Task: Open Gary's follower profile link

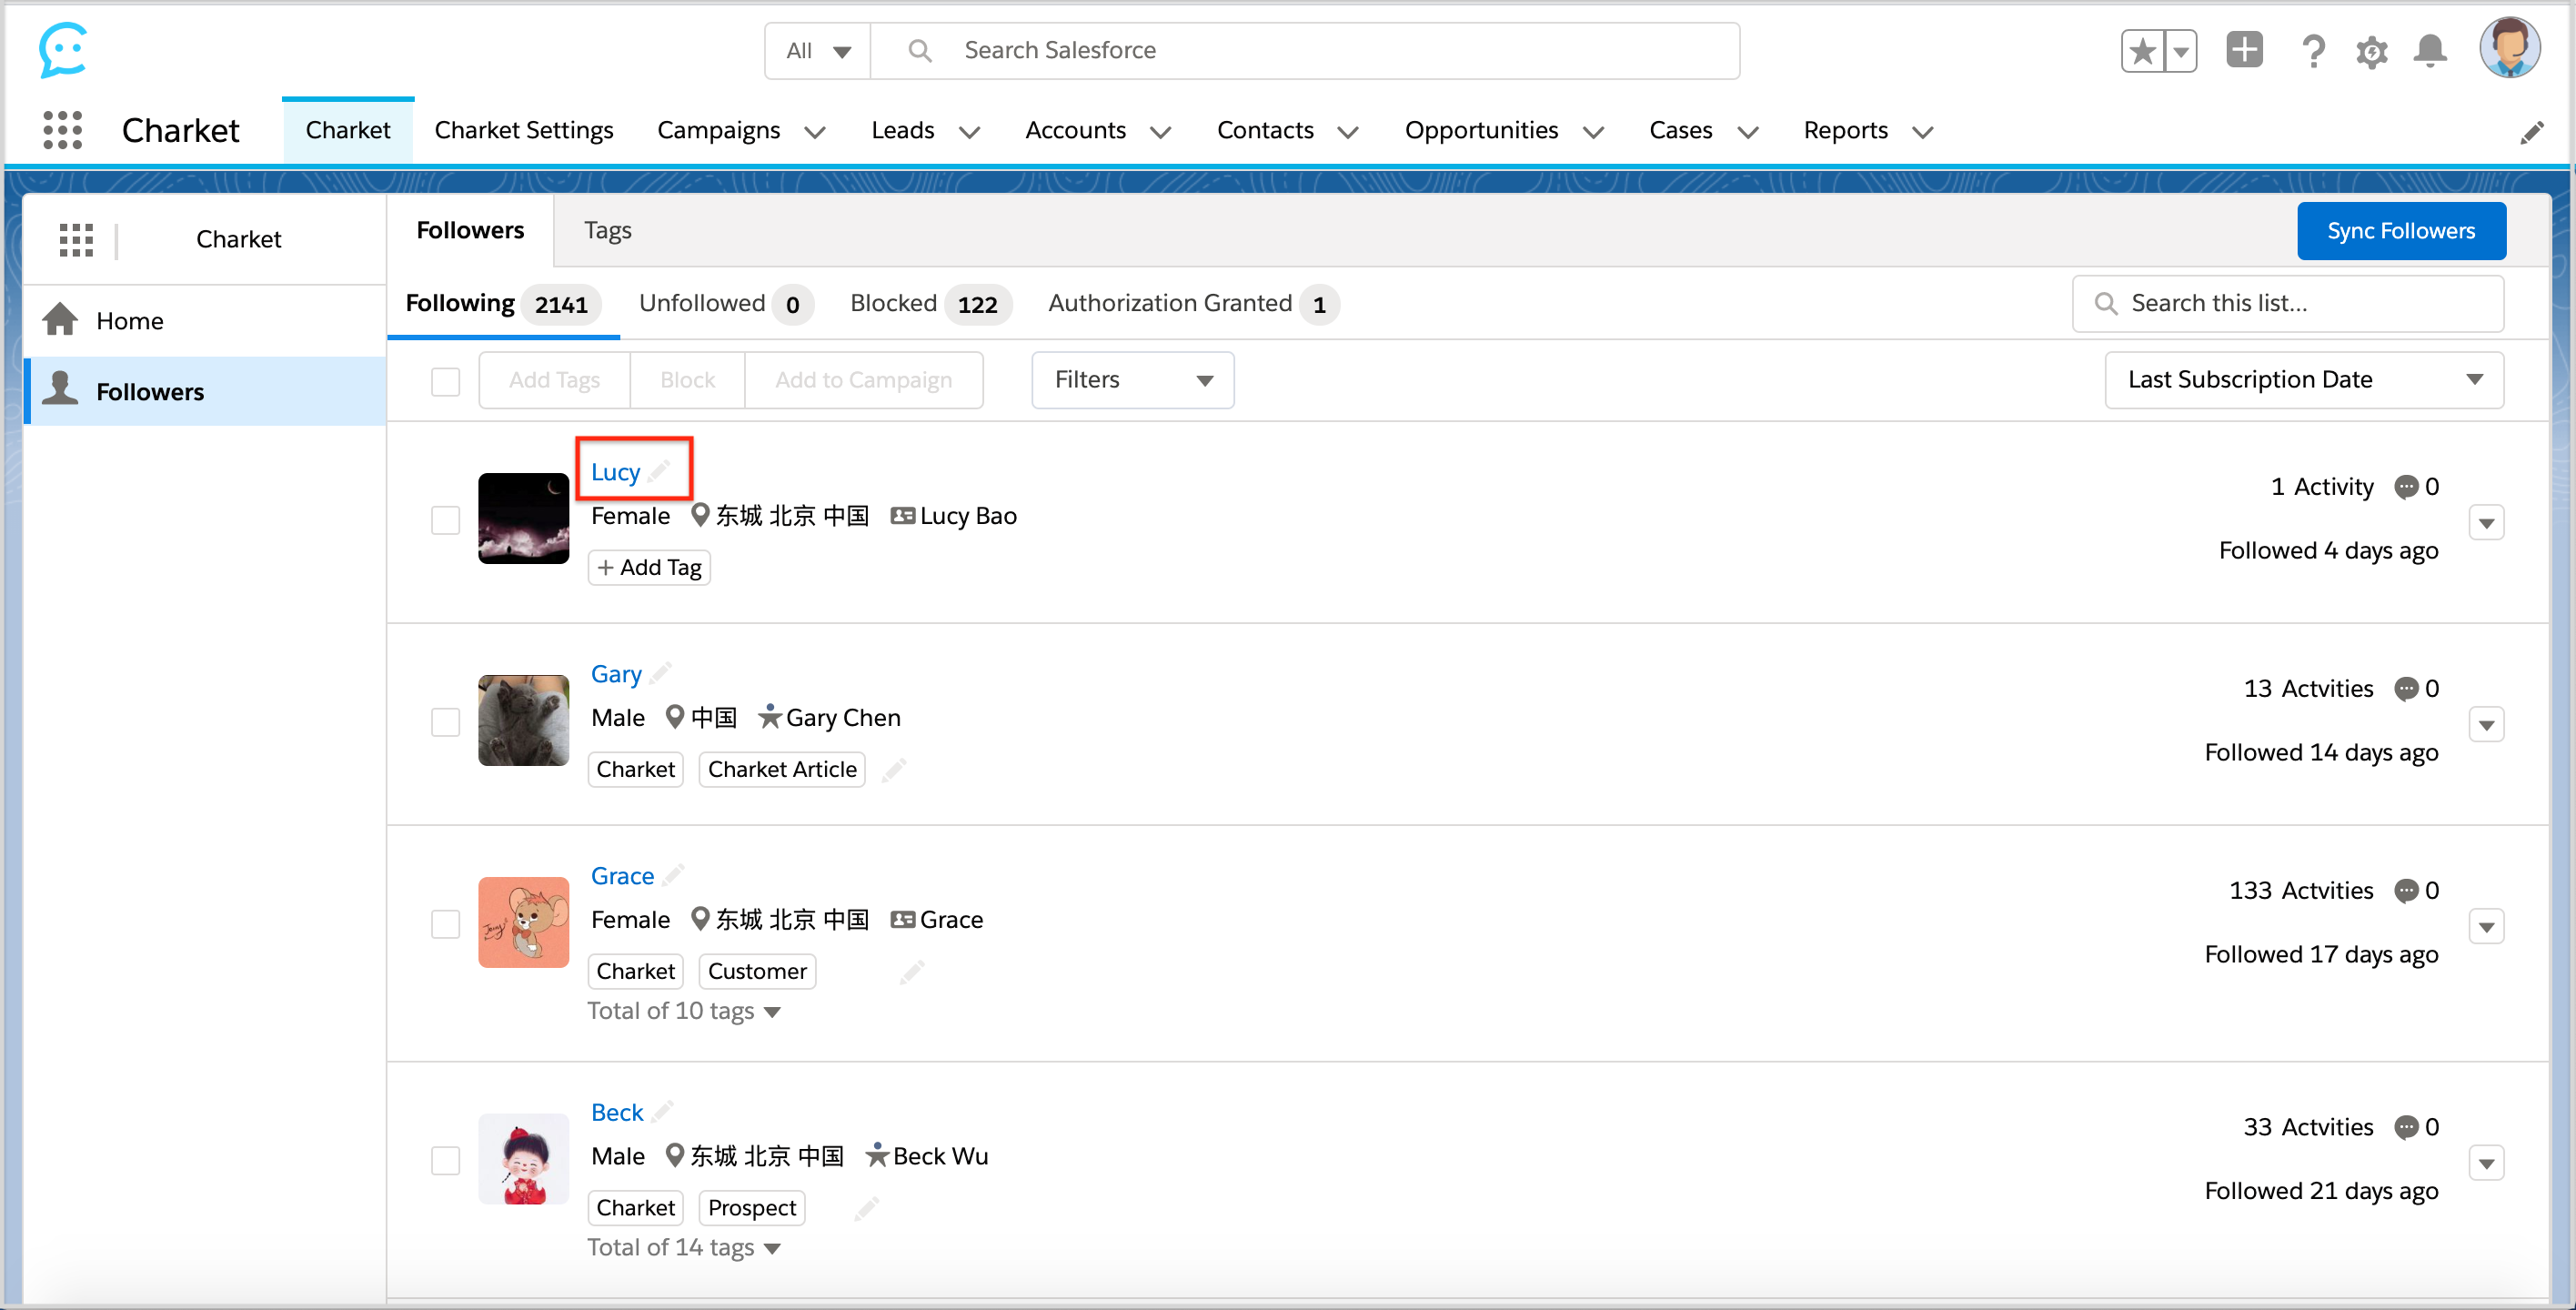Action: point(616,674)
